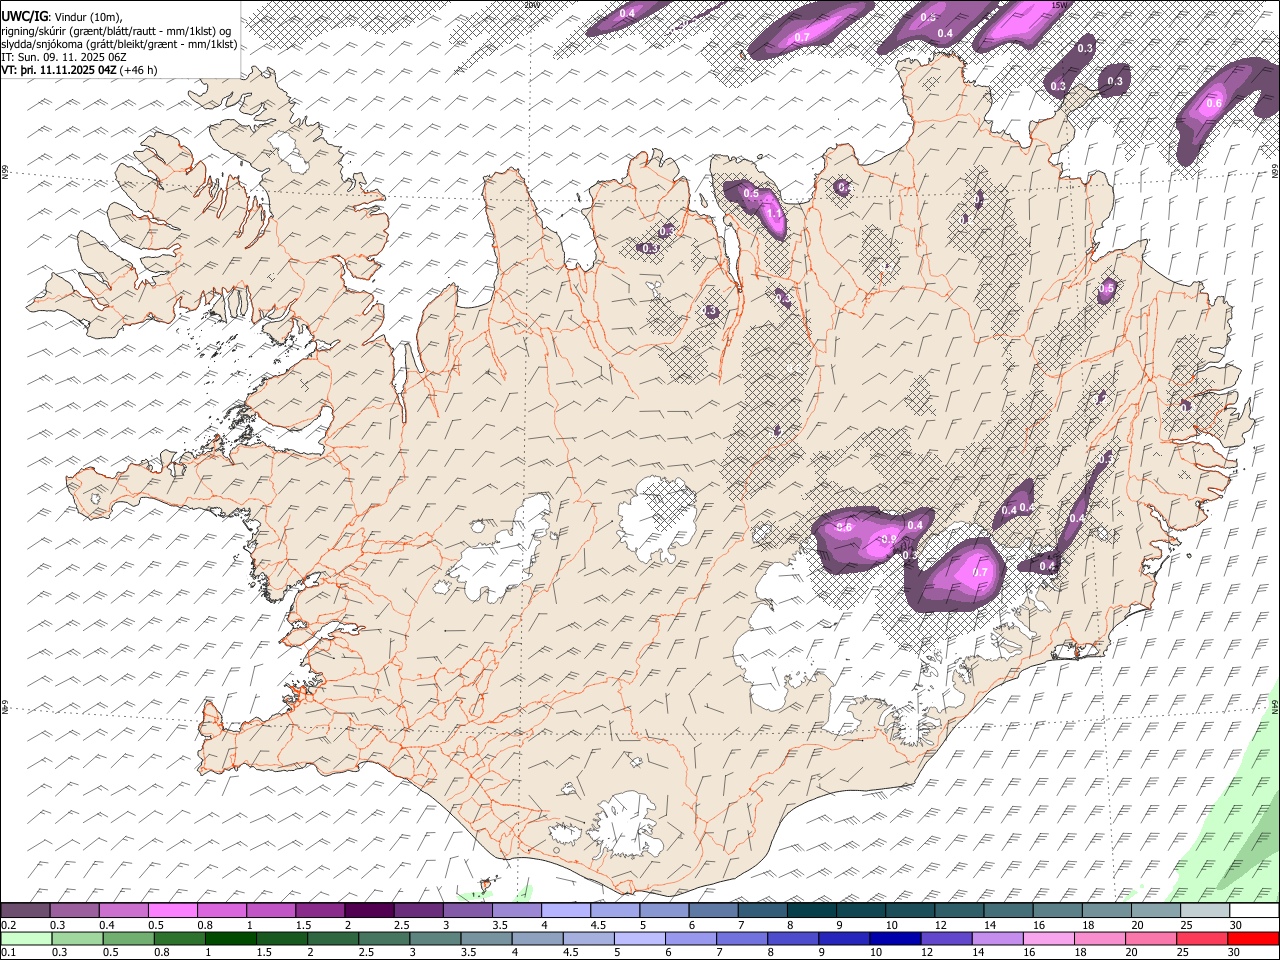Image resolution: width=1280 pixels, height=960 pixels.
Task: Click the '1.1' snowfall value label
Action: pyautogui.click(x=774, y=213)
